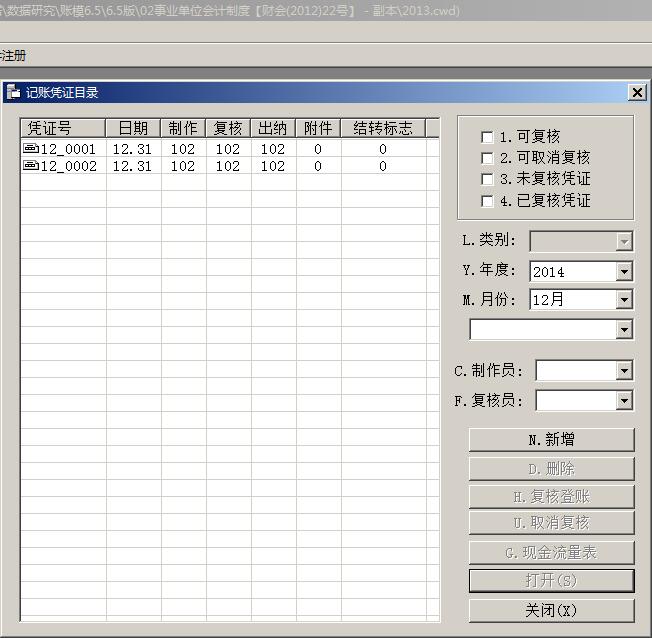Click the voucher icon beside 12_0002
The height and width of the screenshot is (638, 652).
30,167
